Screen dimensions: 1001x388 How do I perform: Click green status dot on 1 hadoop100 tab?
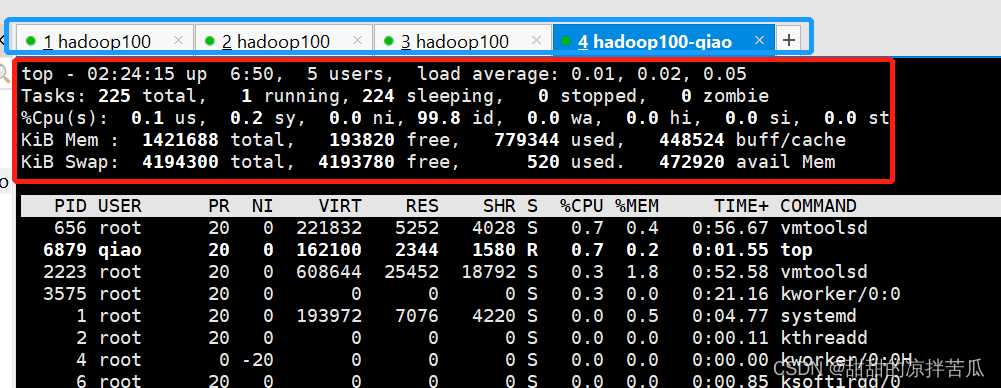pyautogui.click(x=31, y=41)
